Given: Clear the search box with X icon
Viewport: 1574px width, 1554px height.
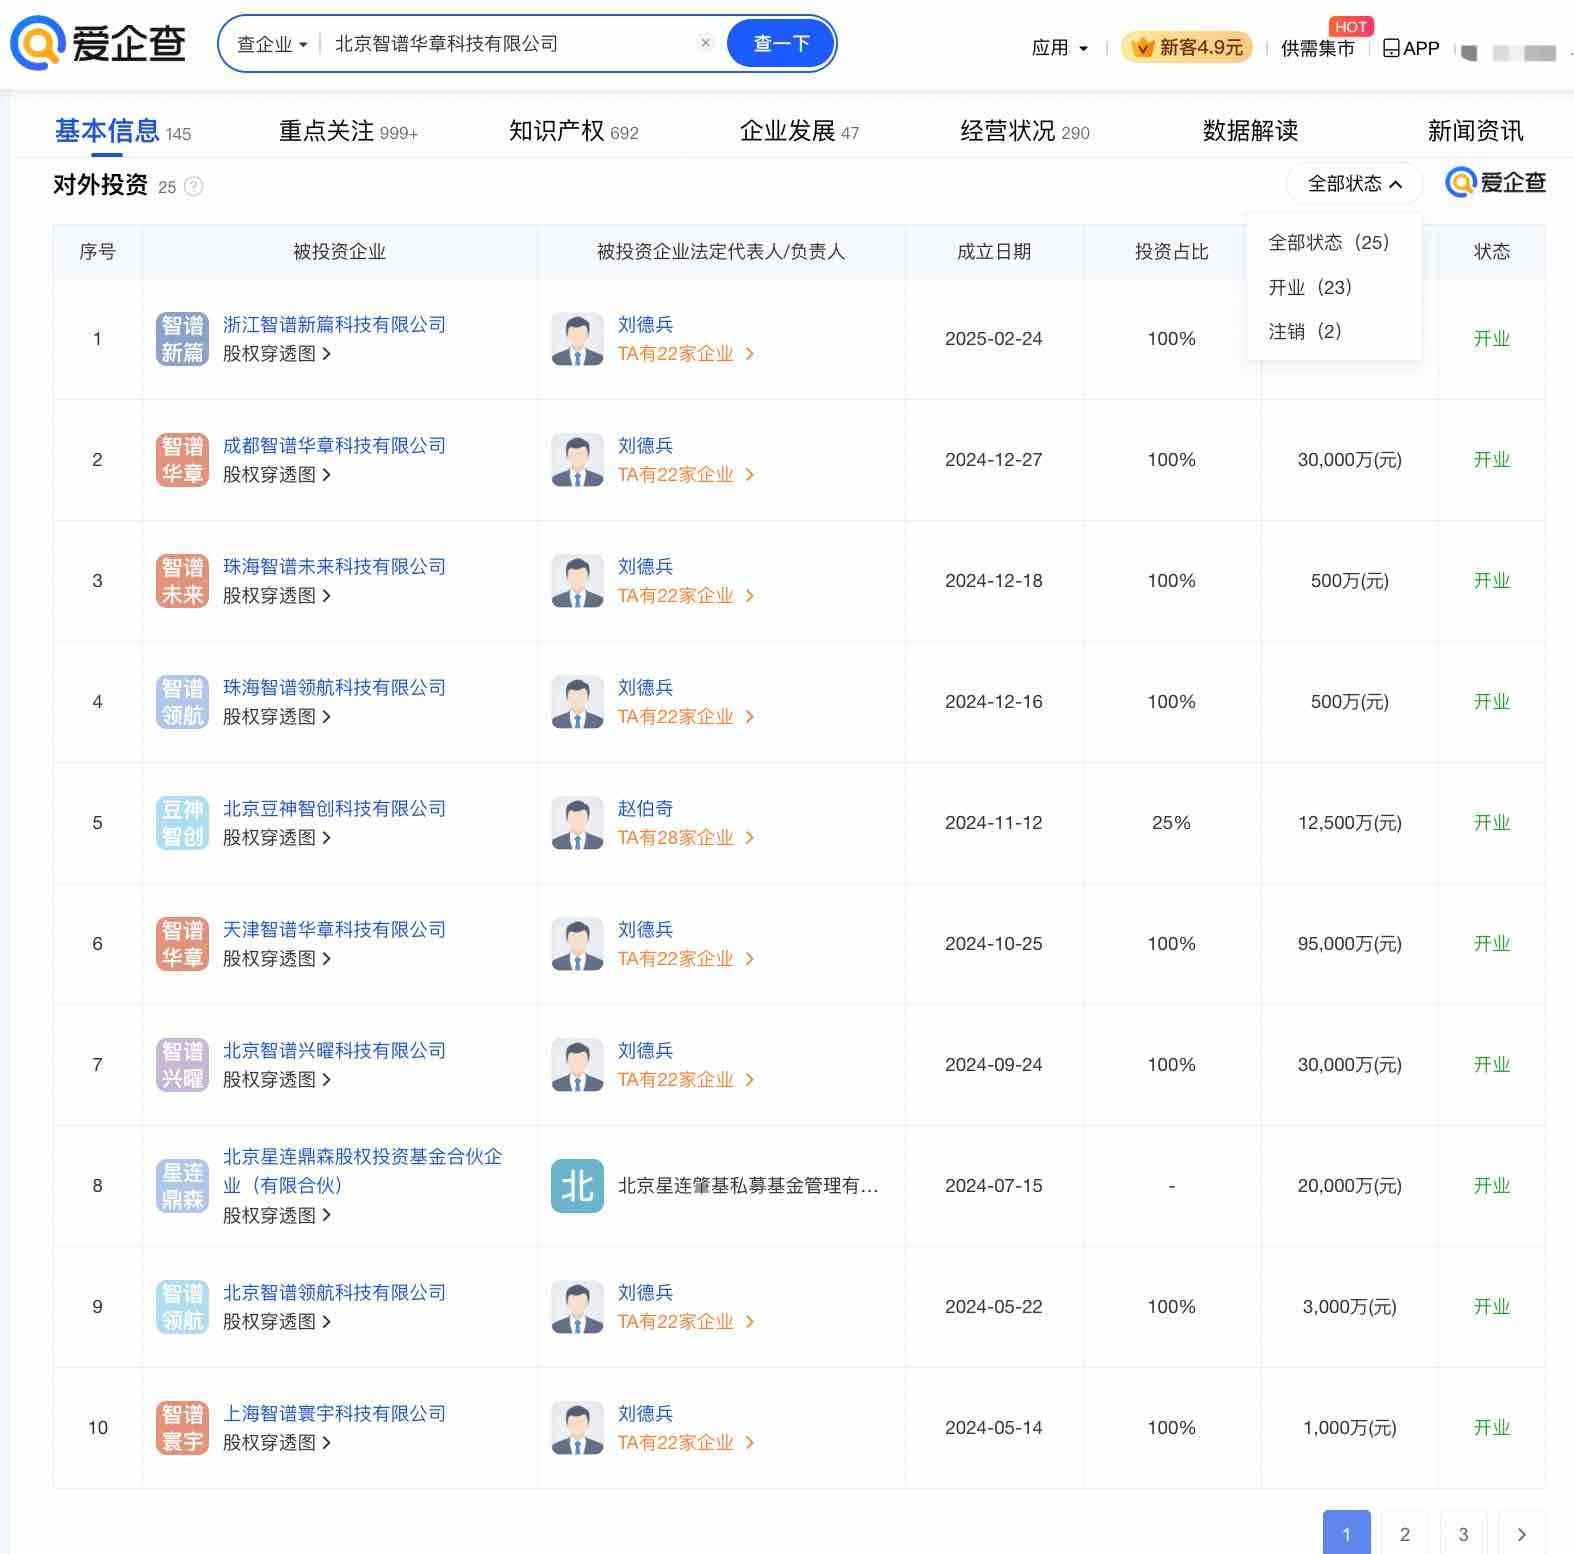Looking at the screenshot, I should click(705, 43).
